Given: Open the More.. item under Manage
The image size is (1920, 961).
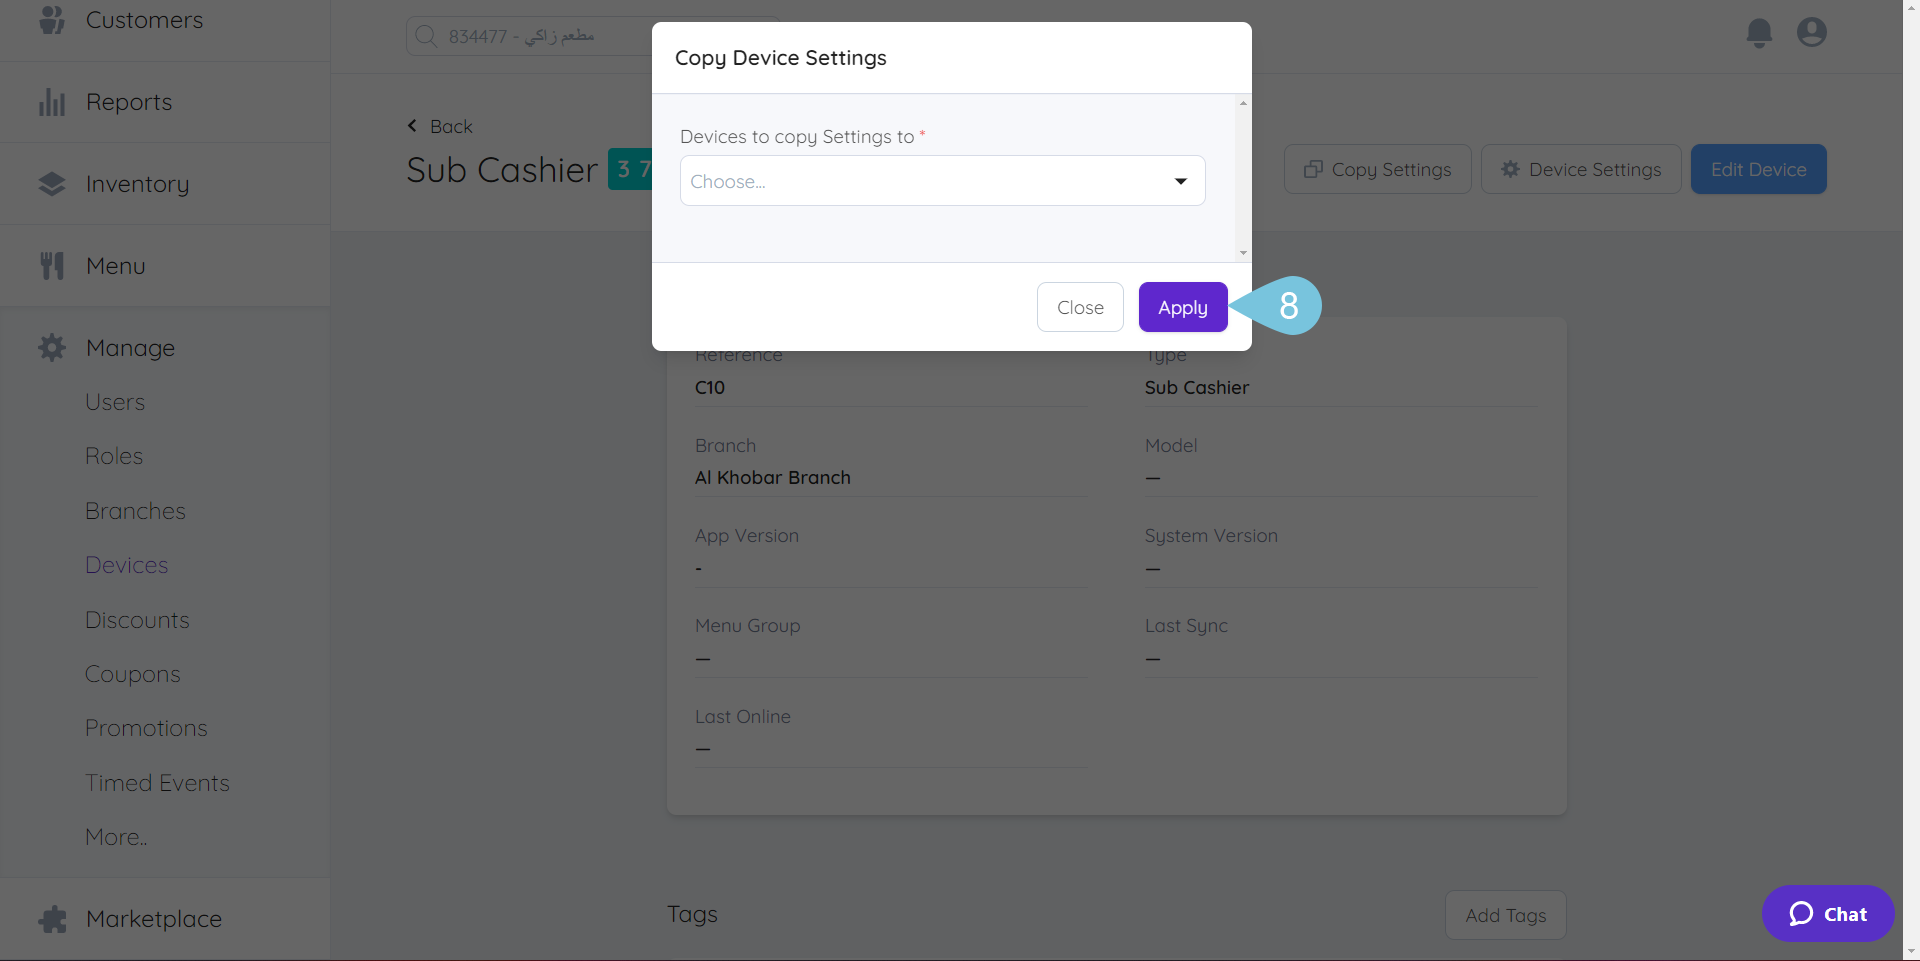Looking at the screenshot, I should point(116,837).
